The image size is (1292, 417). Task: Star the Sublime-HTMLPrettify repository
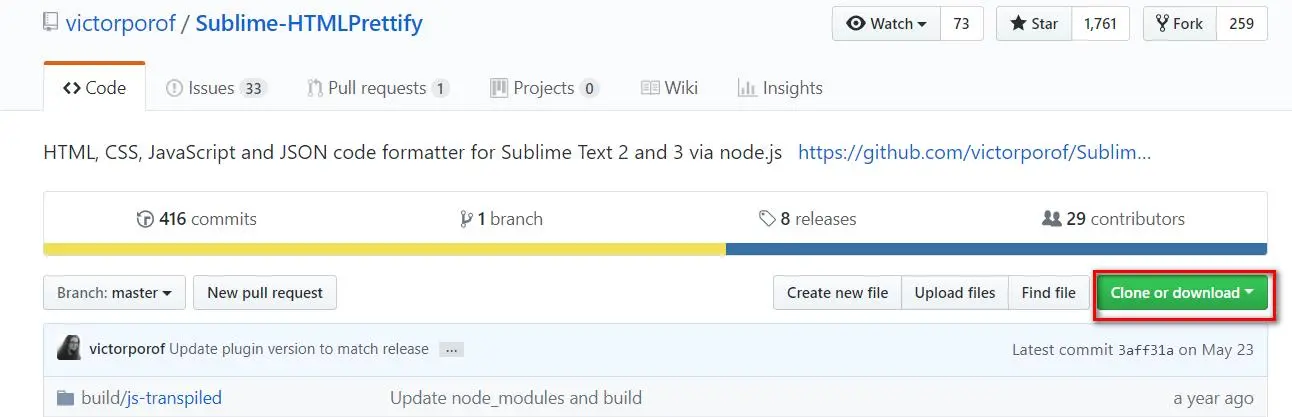click(1034, 24)
